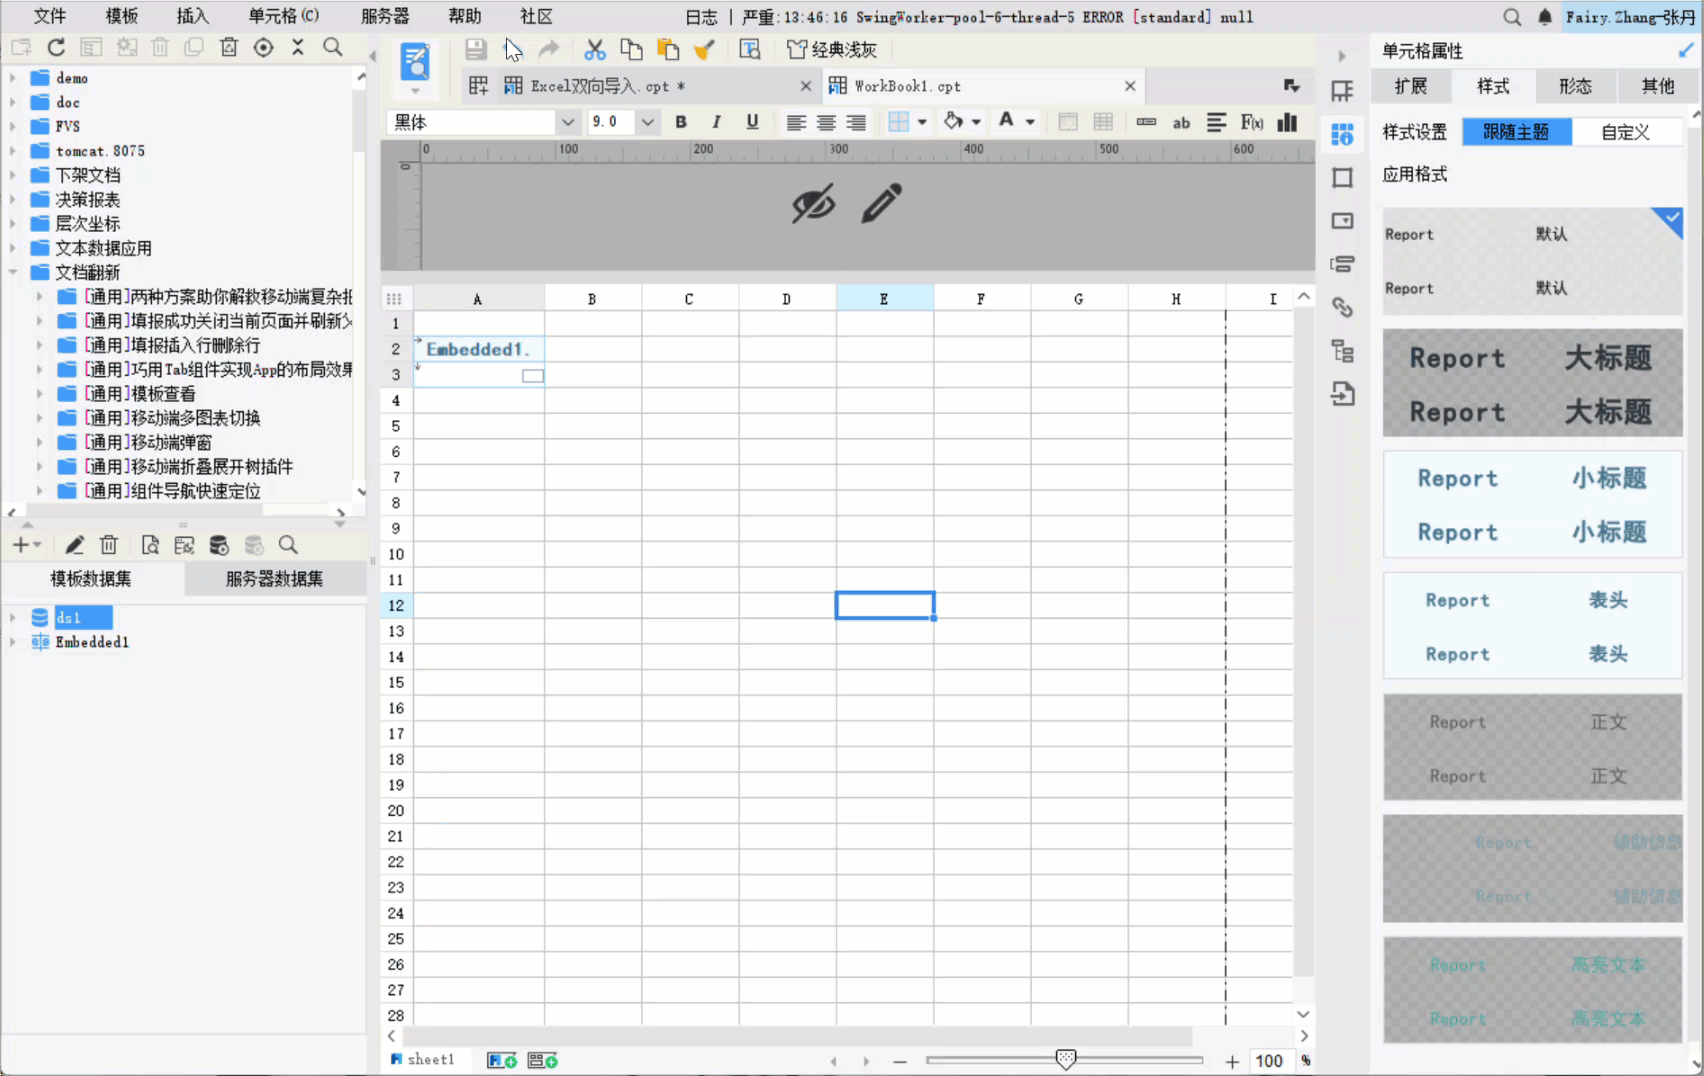Select cell A2 containing Embedded1
The width and height of the screenshot is (1704, 1076).
479,349
